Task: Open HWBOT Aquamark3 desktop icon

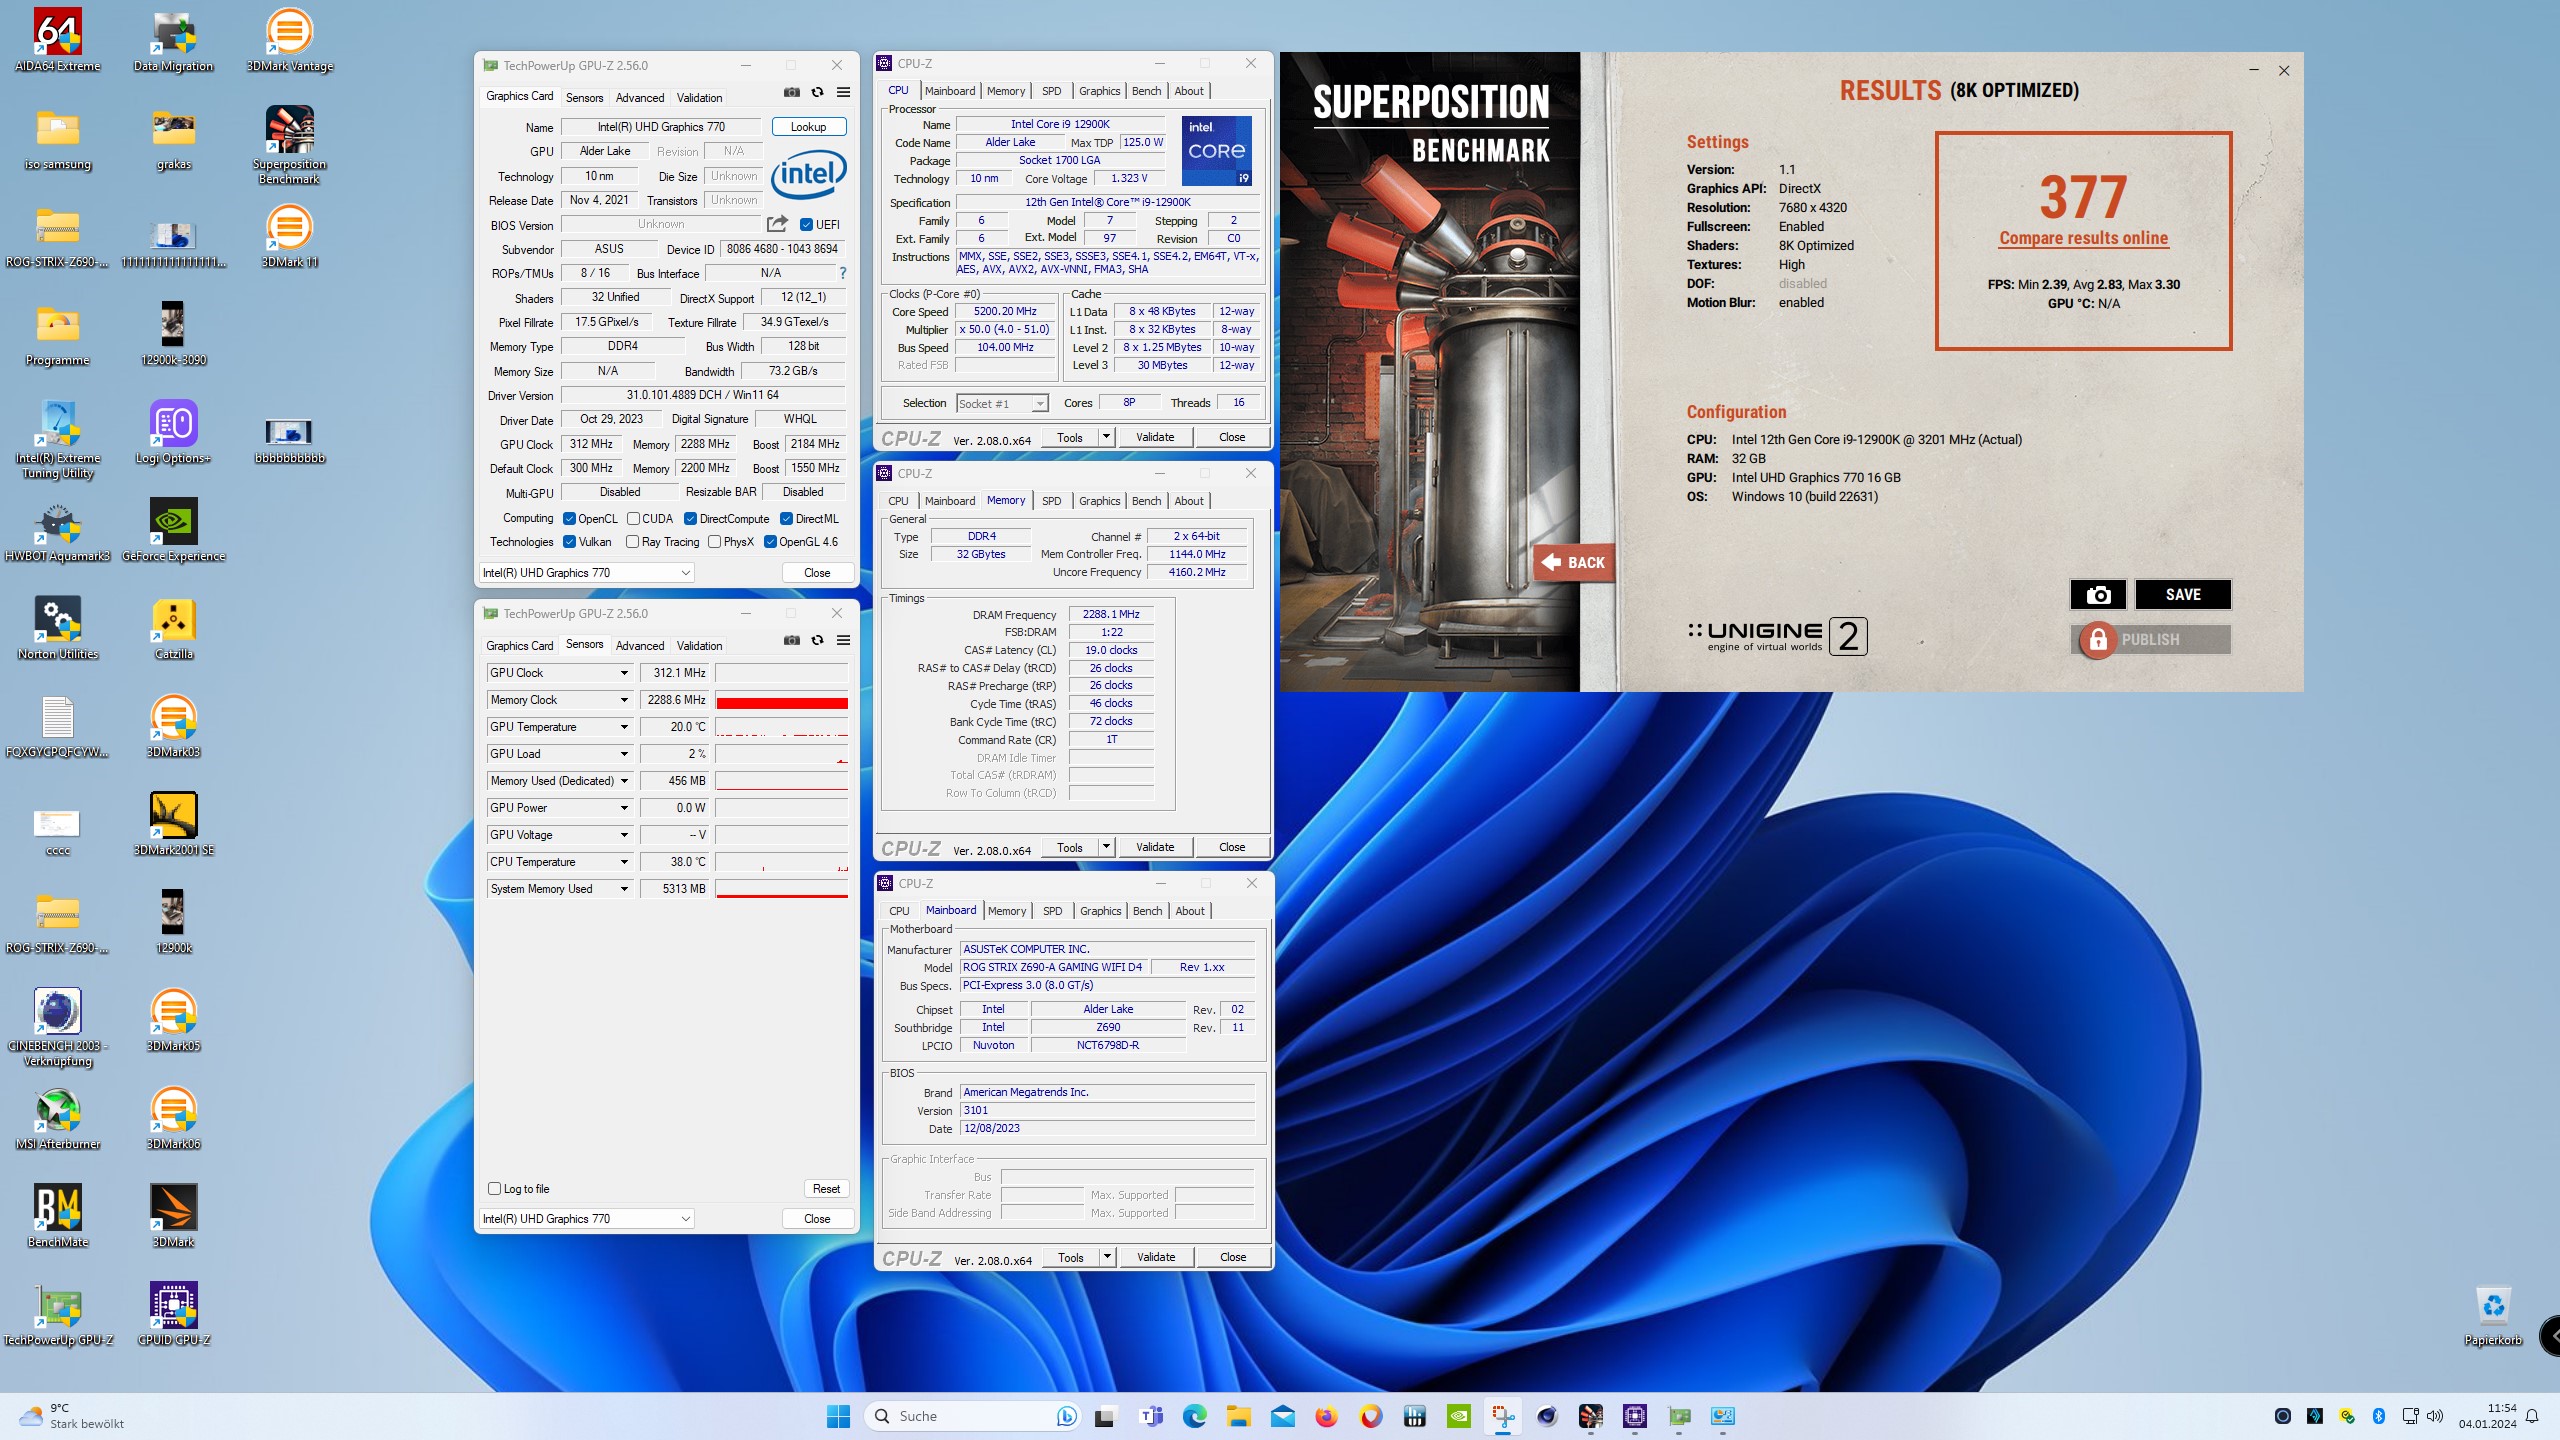Action: pyautogui.click(x=58, y=531)
